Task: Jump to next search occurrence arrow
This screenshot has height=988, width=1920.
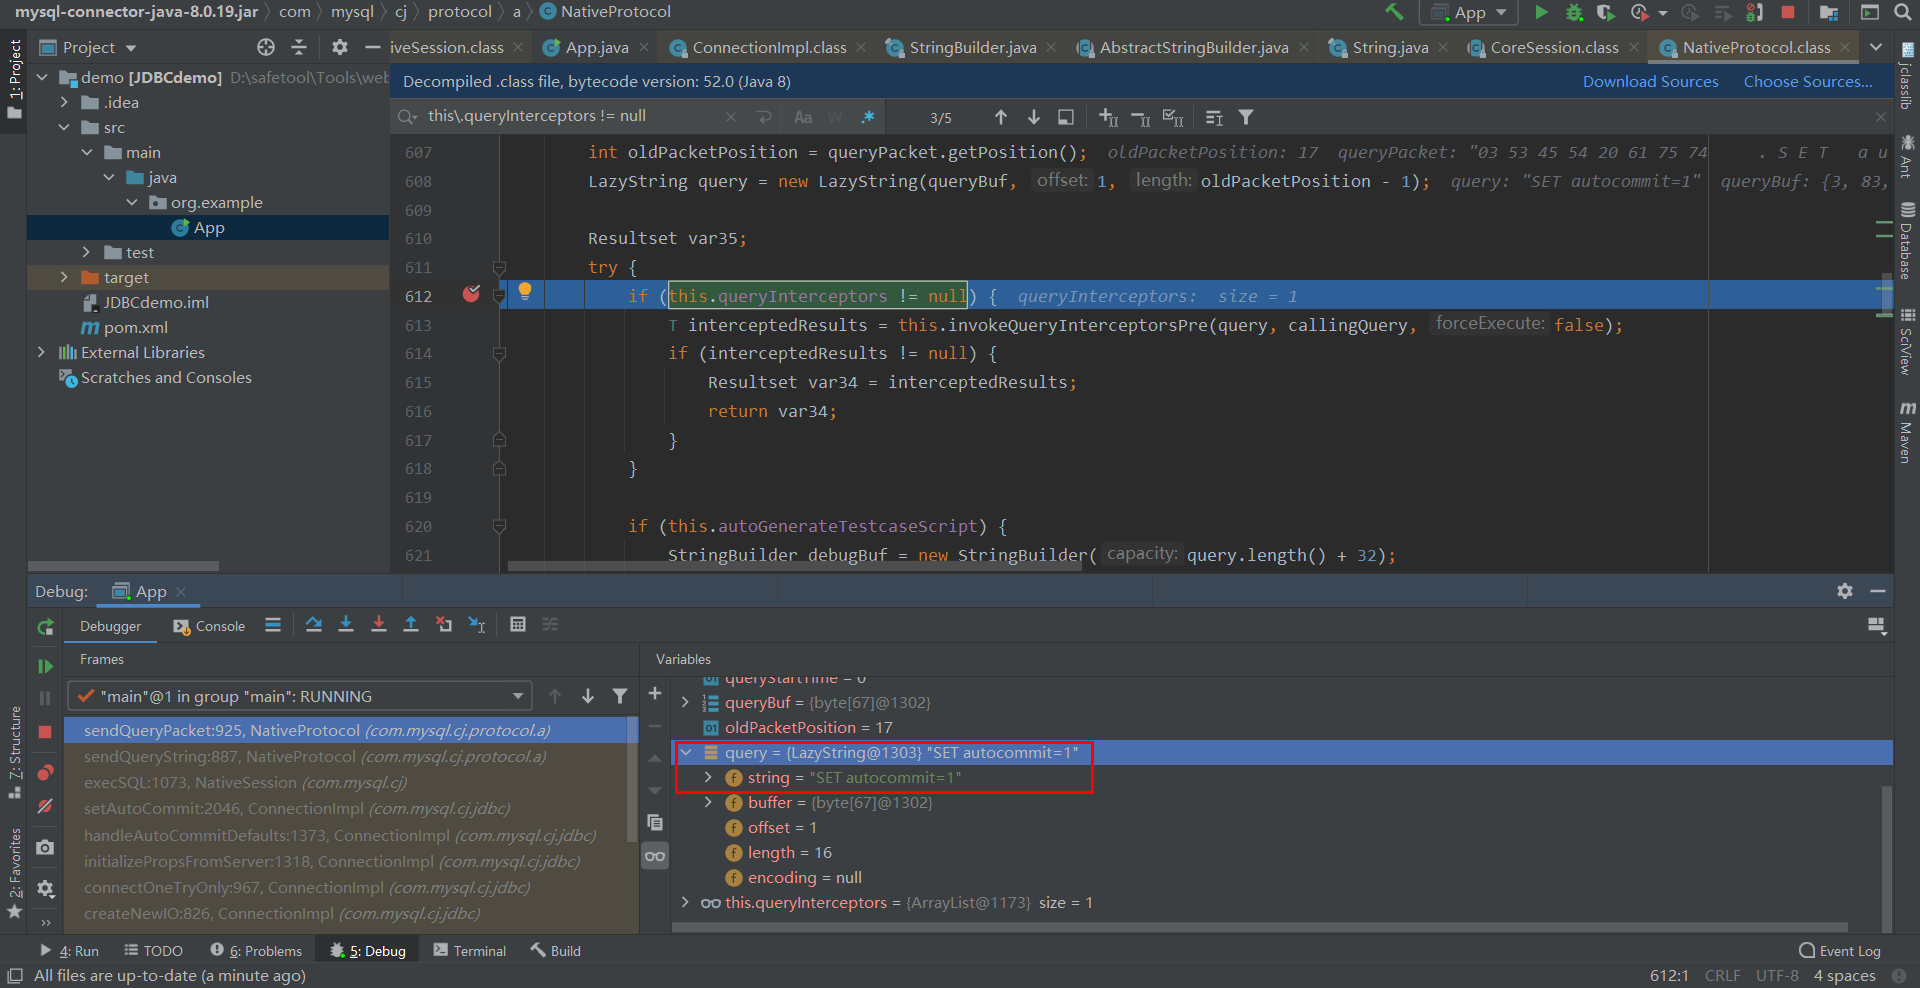Action: click(1034, 118)
